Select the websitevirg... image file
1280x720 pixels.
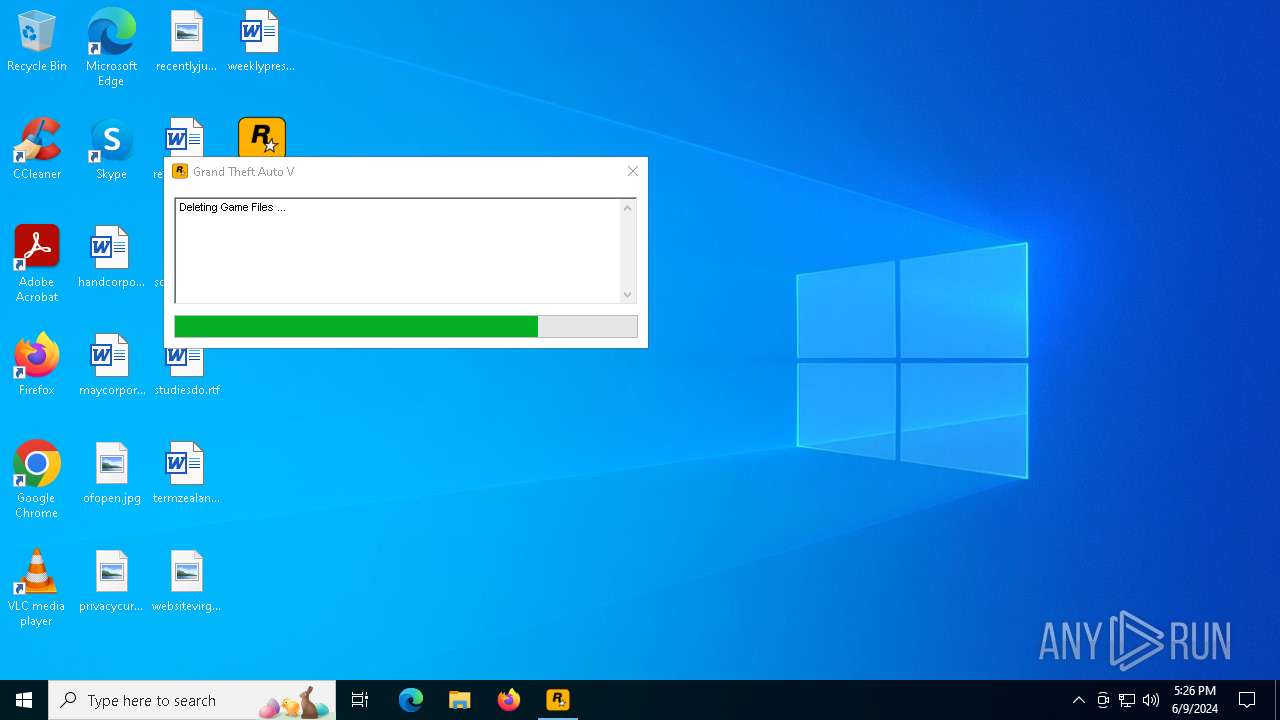point(186,582)
